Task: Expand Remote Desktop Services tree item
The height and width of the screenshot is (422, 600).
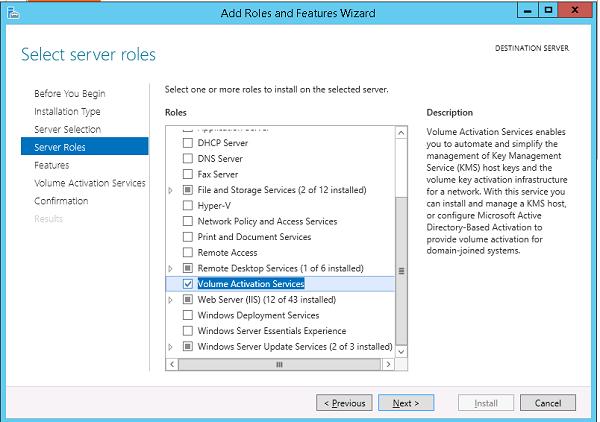Action: (x=171, y=268)
